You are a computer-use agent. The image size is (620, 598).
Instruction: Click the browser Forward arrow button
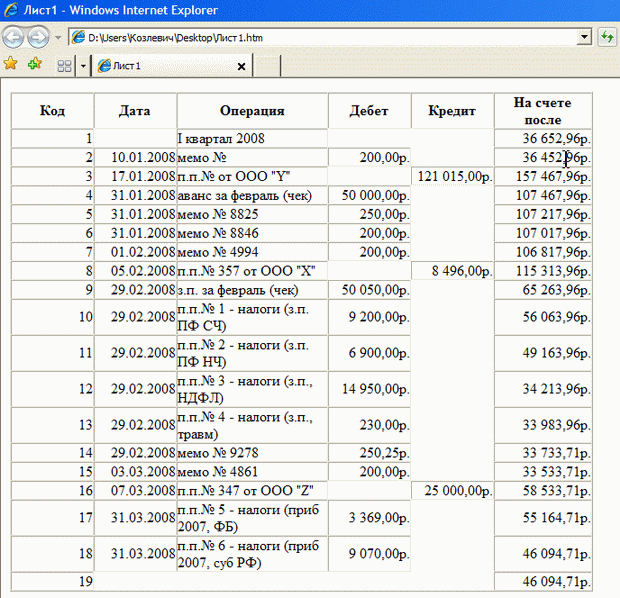click(38, 37)
